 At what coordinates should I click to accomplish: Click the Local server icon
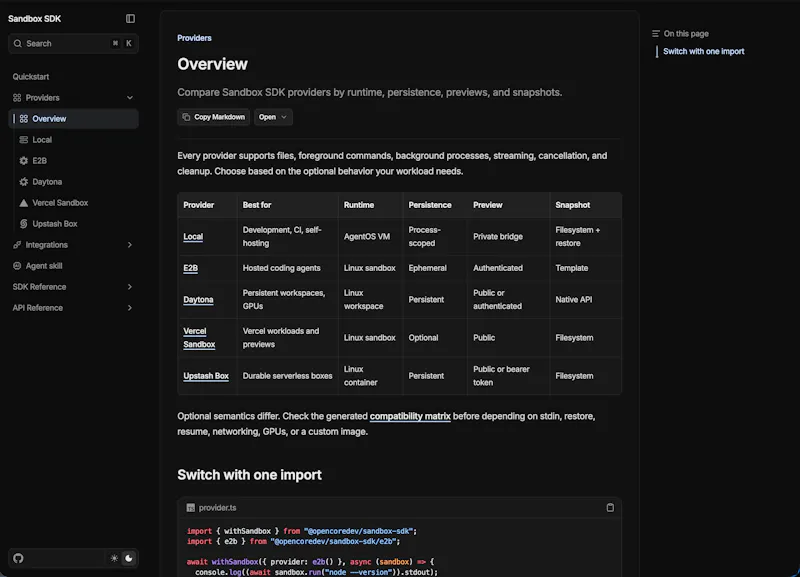(23, 140)
